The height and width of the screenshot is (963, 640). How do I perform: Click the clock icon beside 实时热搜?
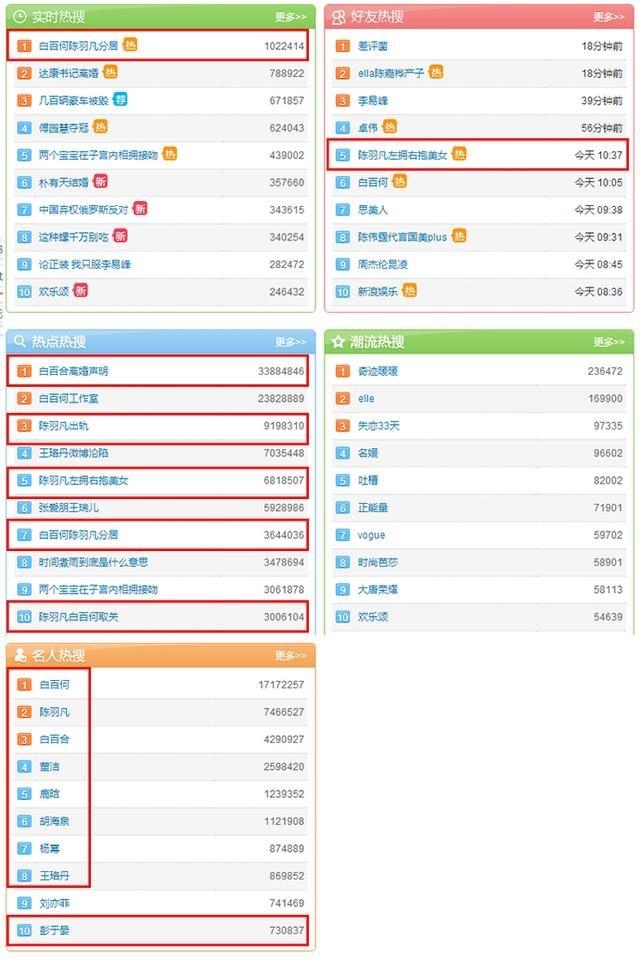click(20, 17)
